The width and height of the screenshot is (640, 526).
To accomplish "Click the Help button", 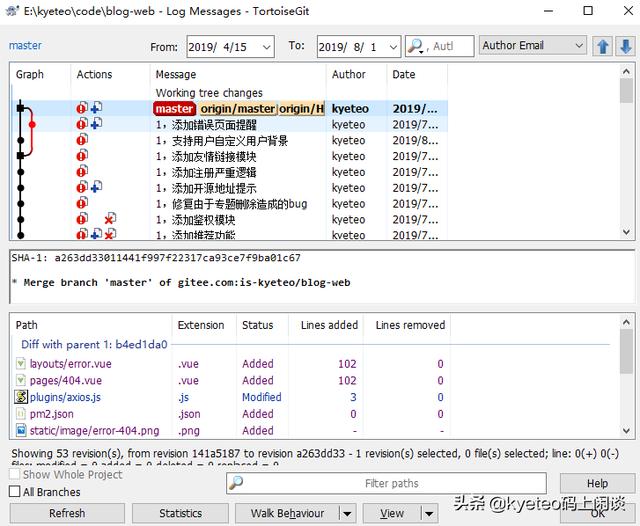I will [x=597, y=483].
